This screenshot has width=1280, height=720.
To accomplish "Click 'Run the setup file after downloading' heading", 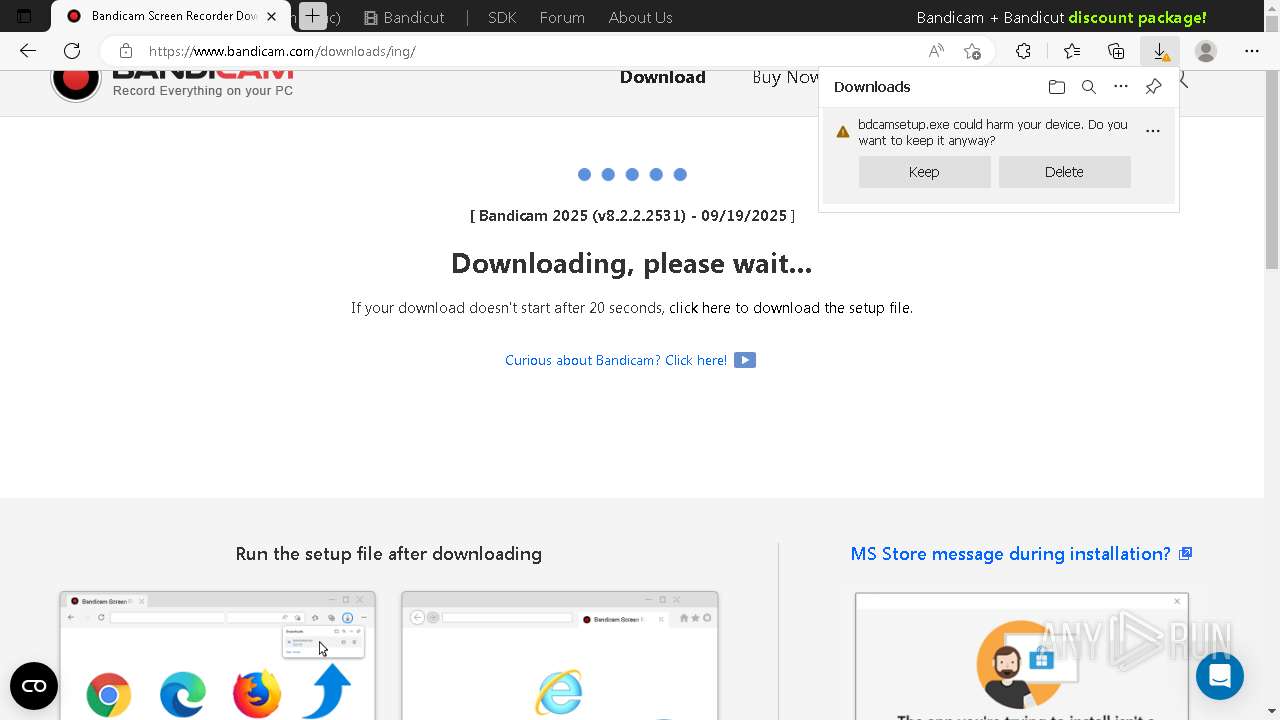I will [389, 554].
